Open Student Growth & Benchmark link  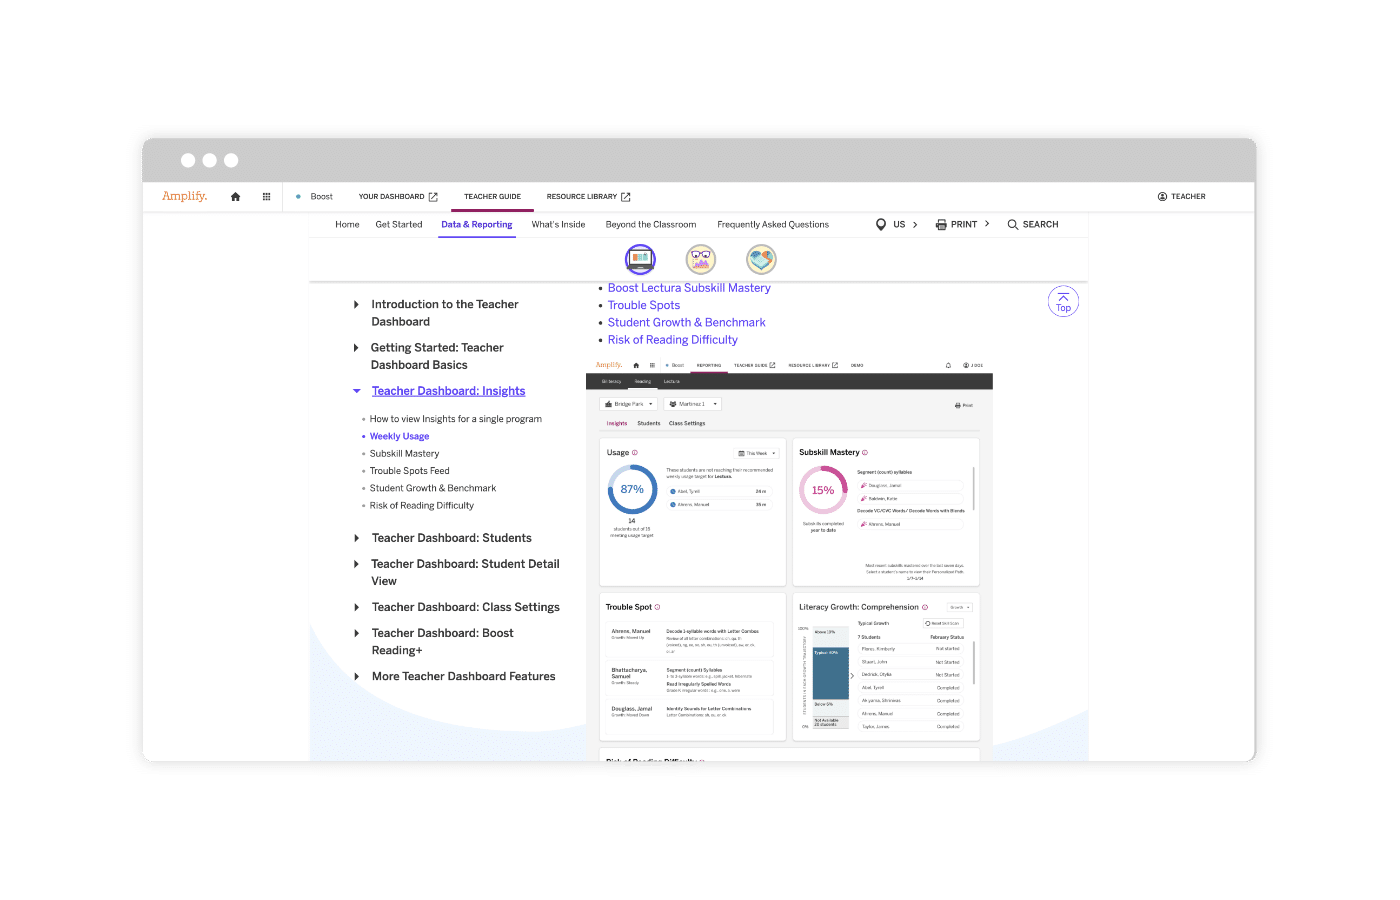coord(687,322)
